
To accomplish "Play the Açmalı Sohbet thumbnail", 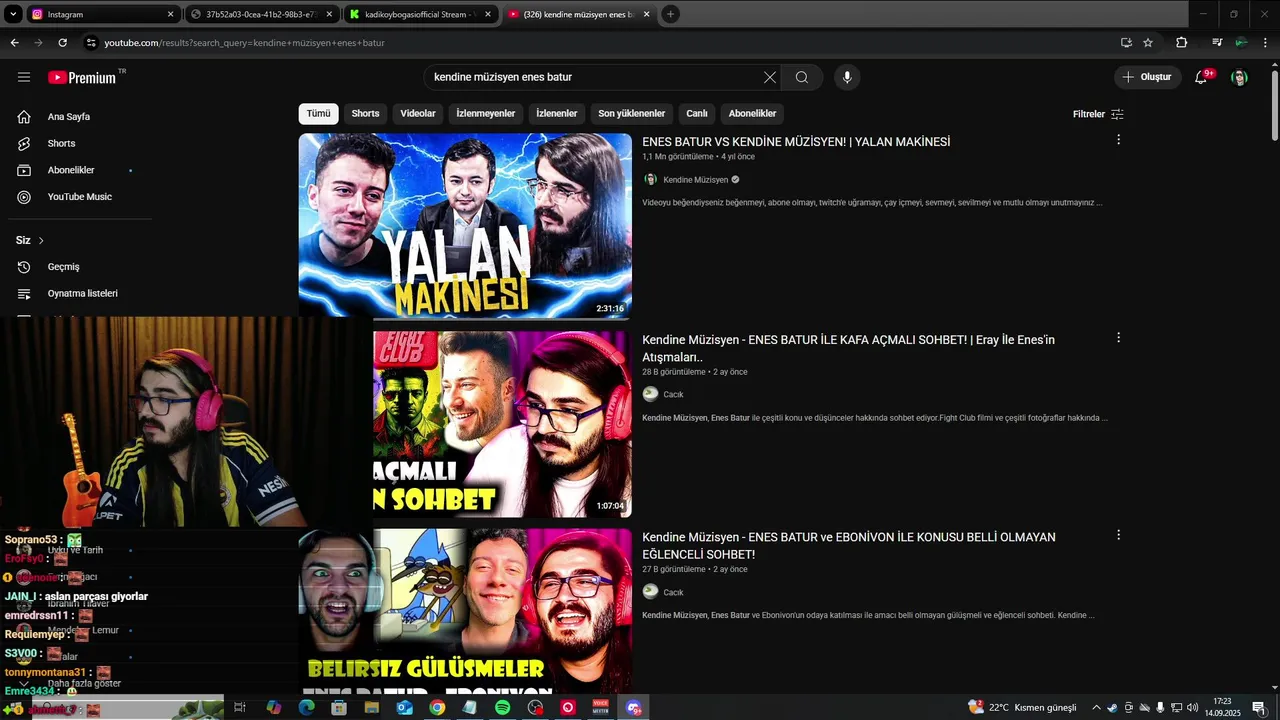I will (x=502, y=424).
